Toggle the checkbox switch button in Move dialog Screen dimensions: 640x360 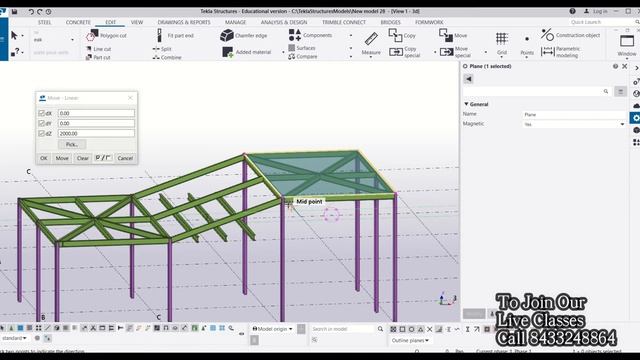point(103,158)
